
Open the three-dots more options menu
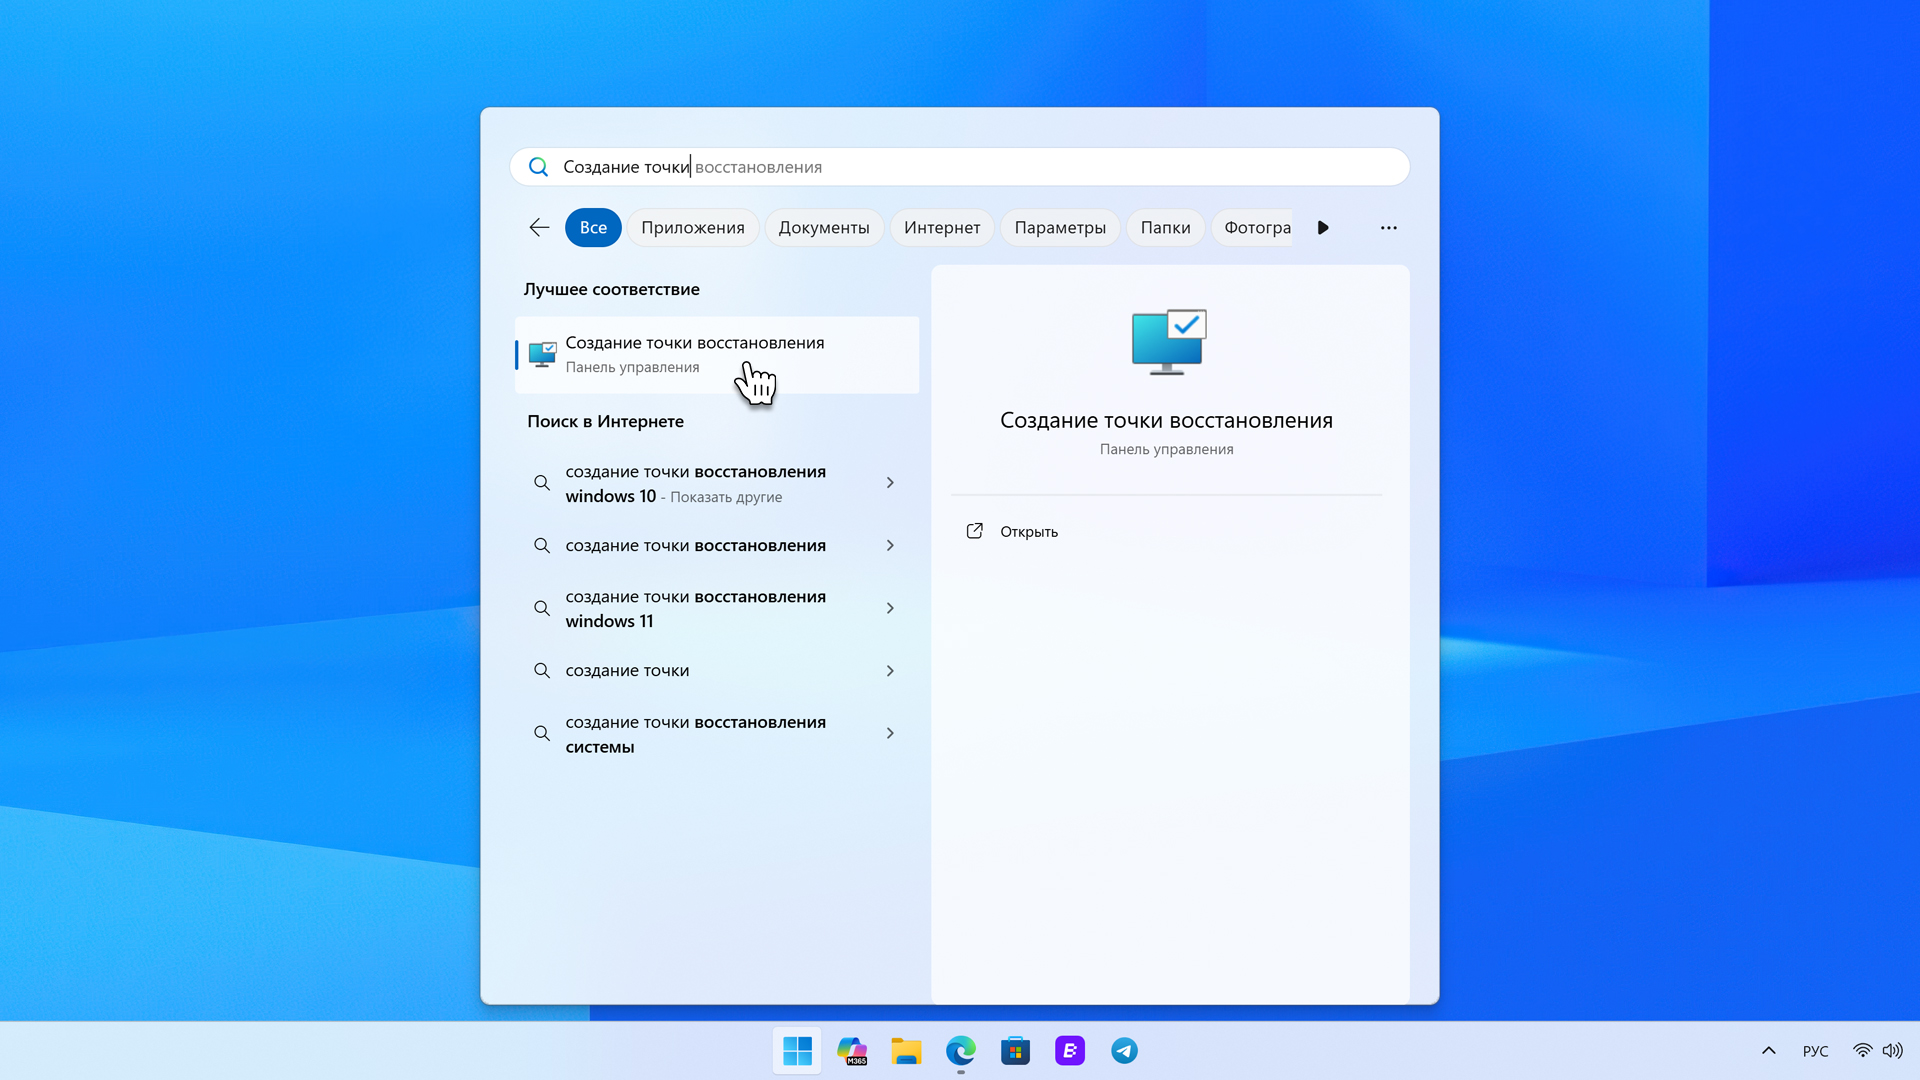(x=1388, y=228)
